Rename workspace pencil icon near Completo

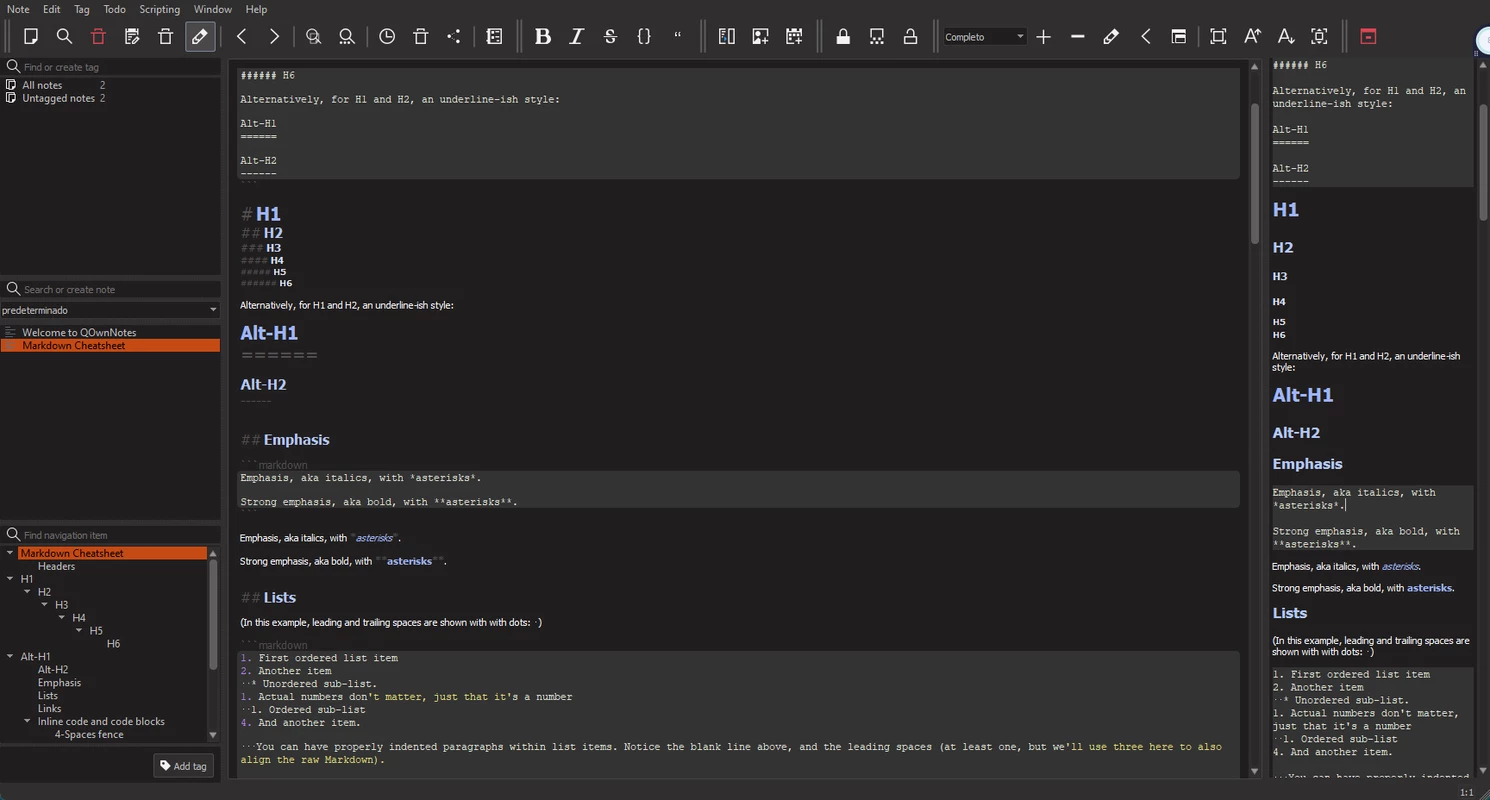(1111, 37)
